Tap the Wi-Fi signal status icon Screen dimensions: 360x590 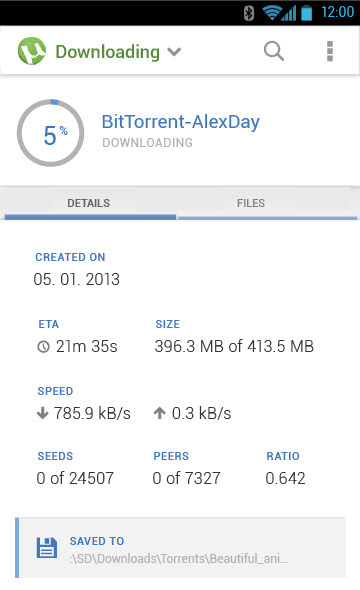pos(271,13)
